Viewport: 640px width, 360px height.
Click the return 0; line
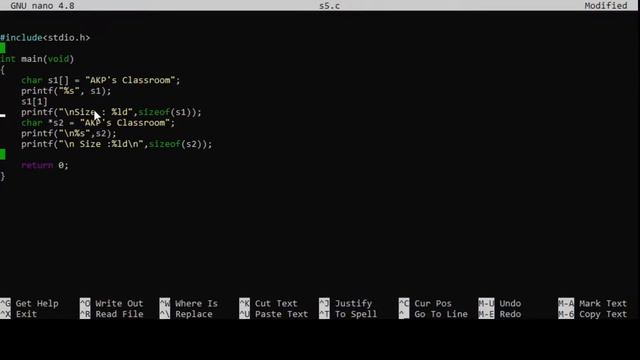tap(45, 165)
